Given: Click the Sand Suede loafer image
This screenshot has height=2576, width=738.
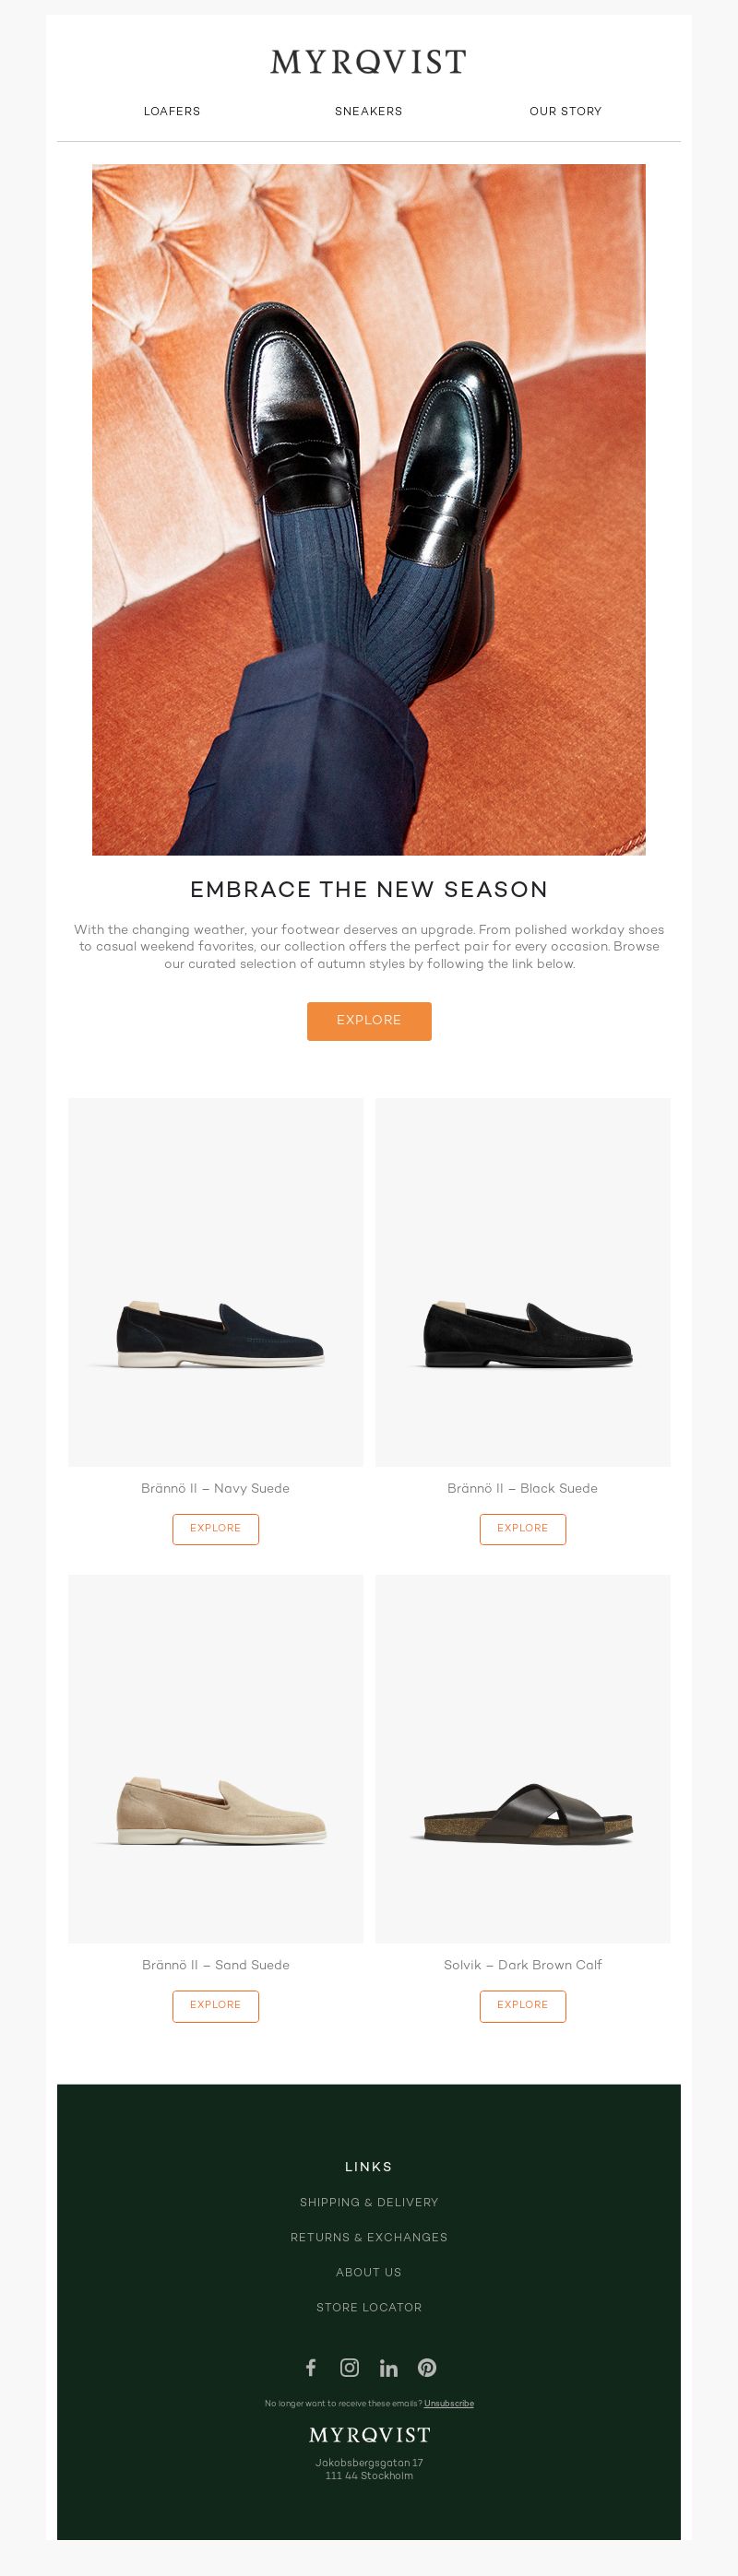Looking at the screenshot, I should click(215, 1759).
